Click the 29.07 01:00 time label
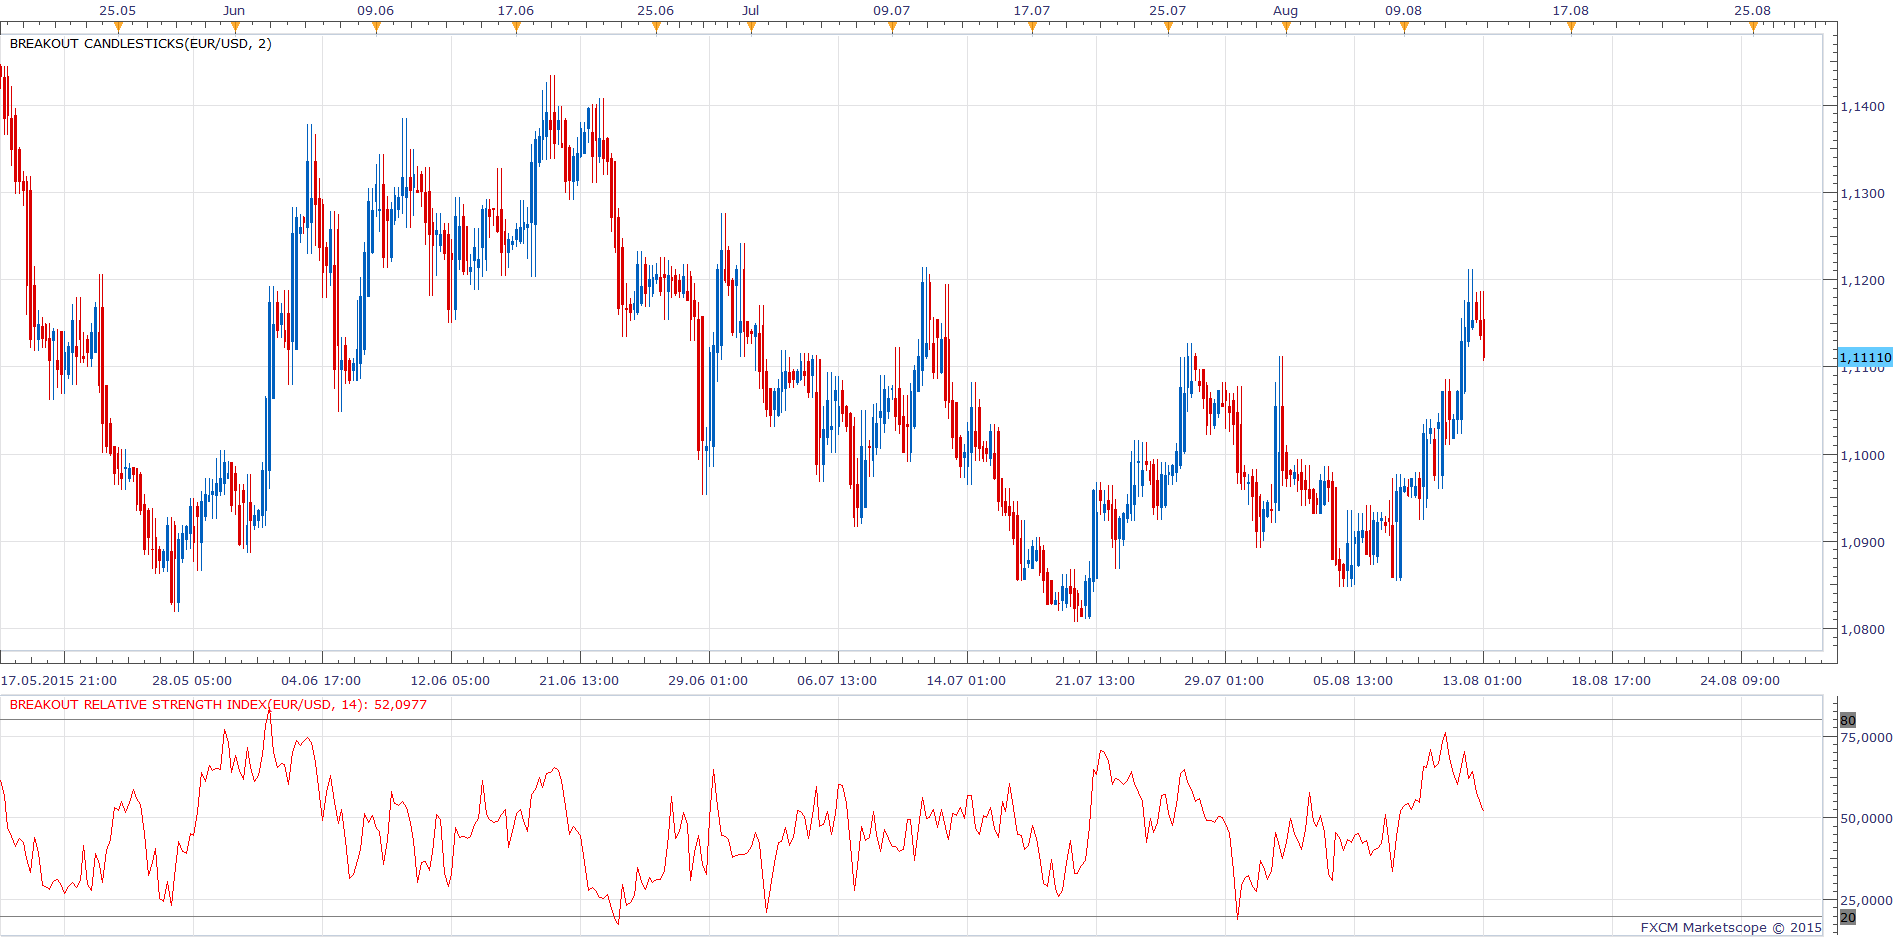1903x937 pixels. (x=1224, y=680)
